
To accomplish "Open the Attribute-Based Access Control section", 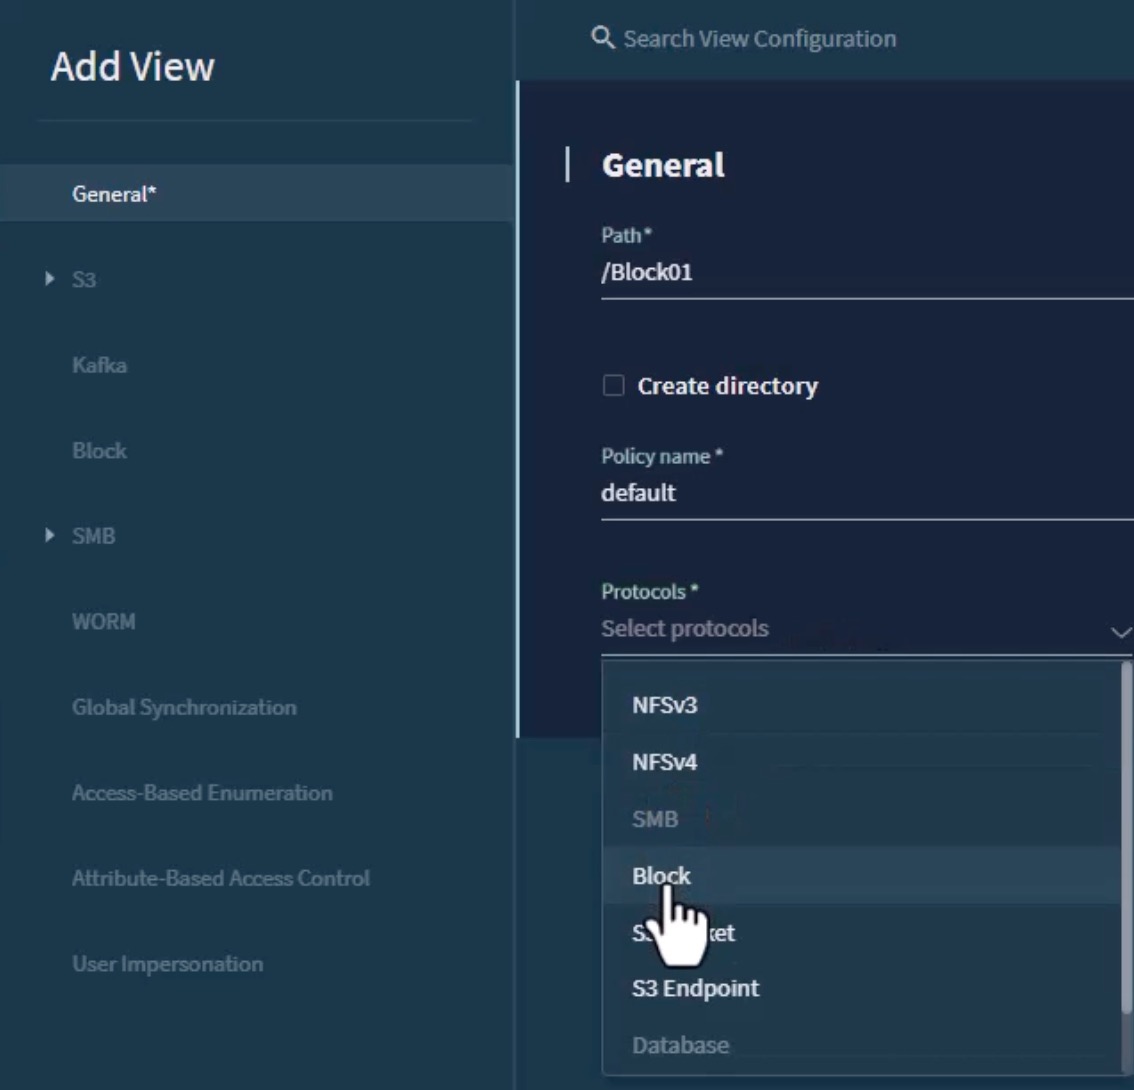I will (221, 878).
